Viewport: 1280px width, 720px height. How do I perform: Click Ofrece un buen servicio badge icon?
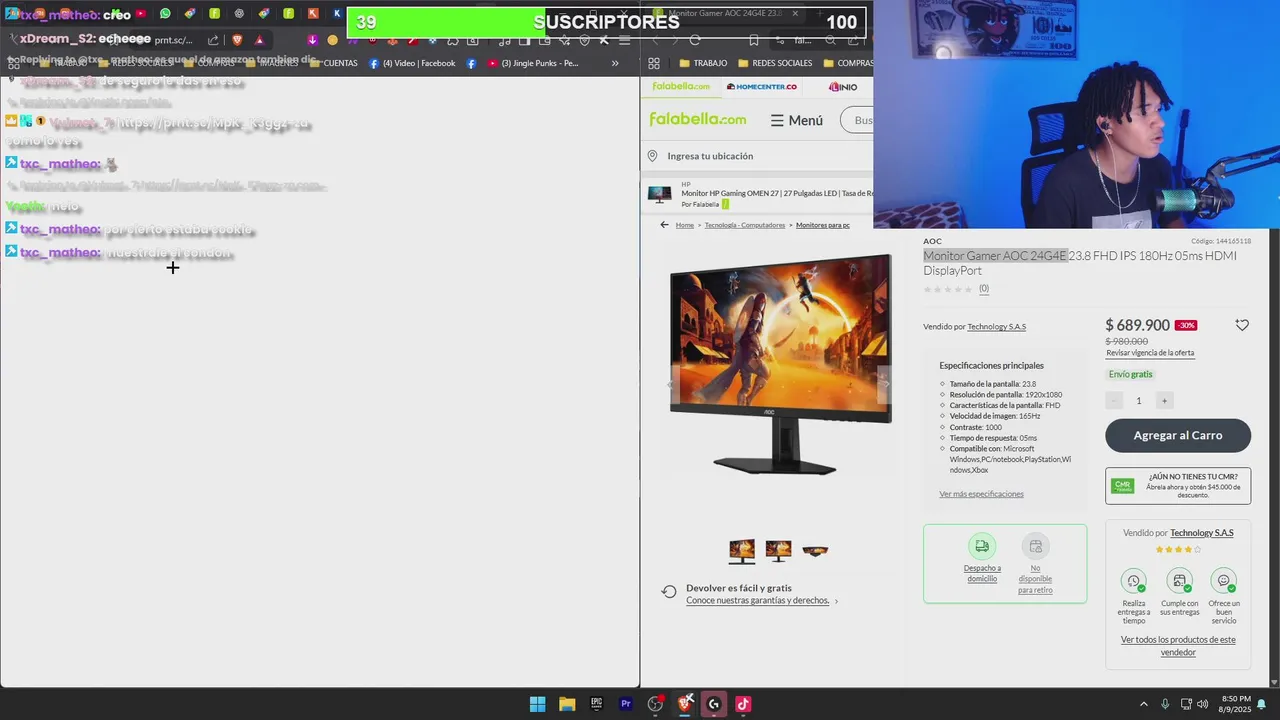pyautogui.click(x=1224, y=581)
